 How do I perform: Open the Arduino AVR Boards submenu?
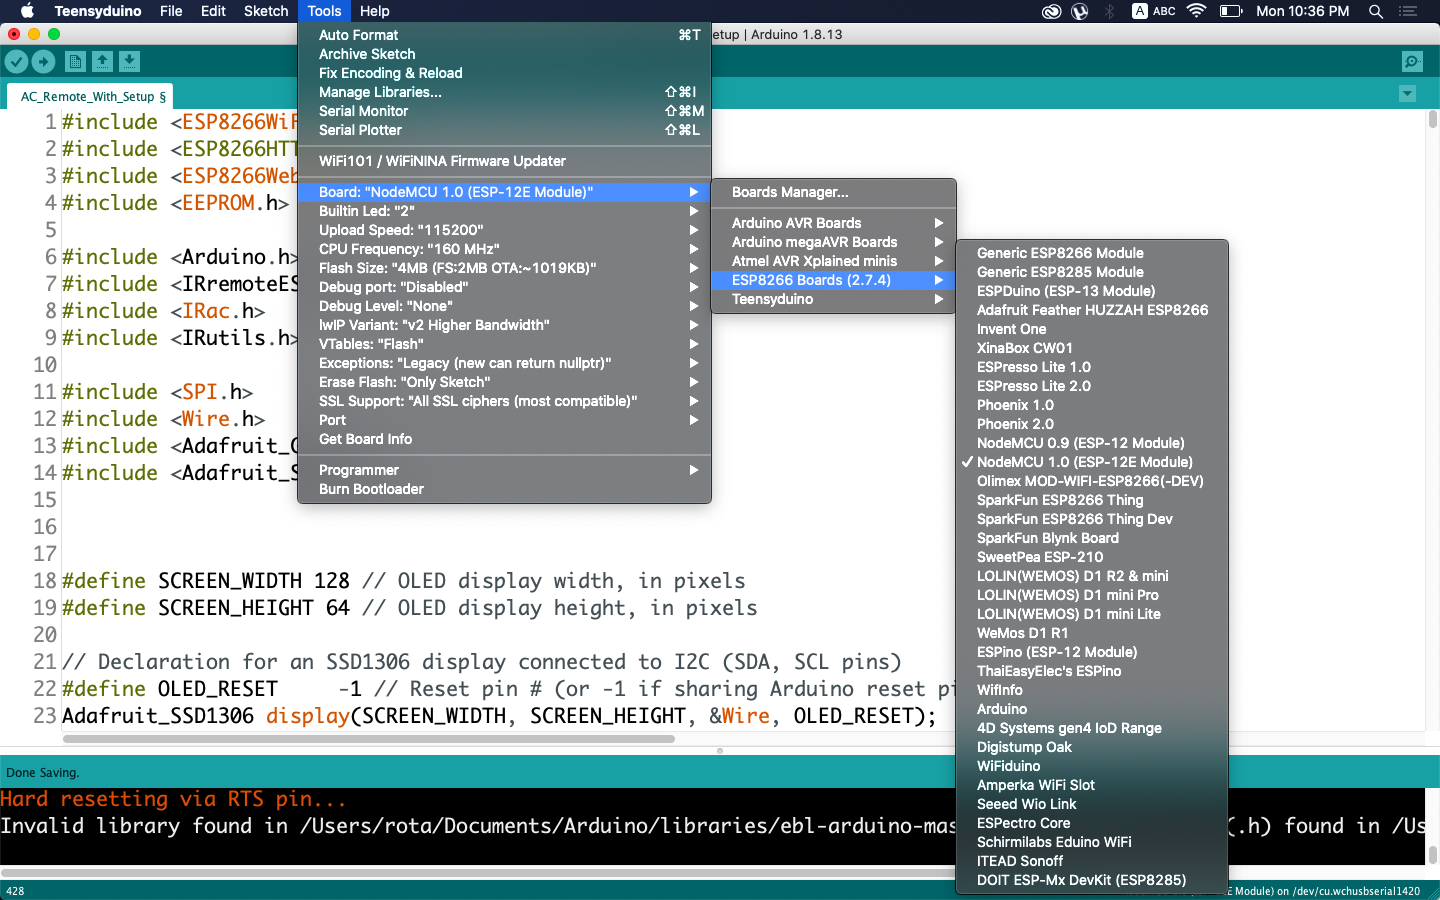(833, 223)
